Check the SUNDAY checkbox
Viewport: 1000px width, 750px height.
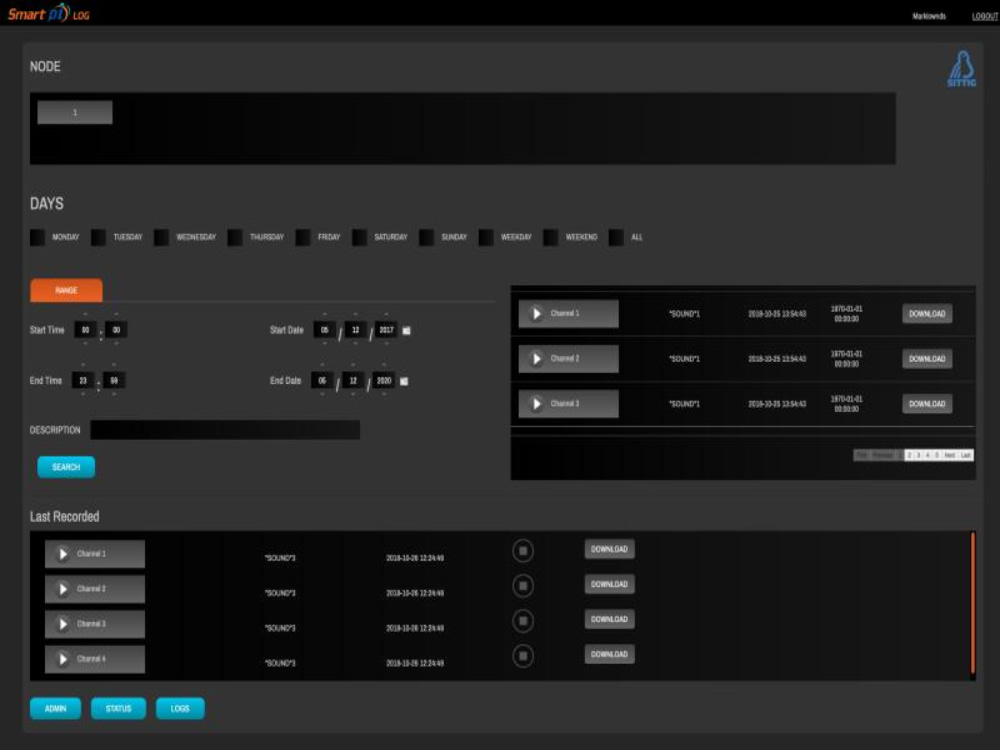pos(427,237)
